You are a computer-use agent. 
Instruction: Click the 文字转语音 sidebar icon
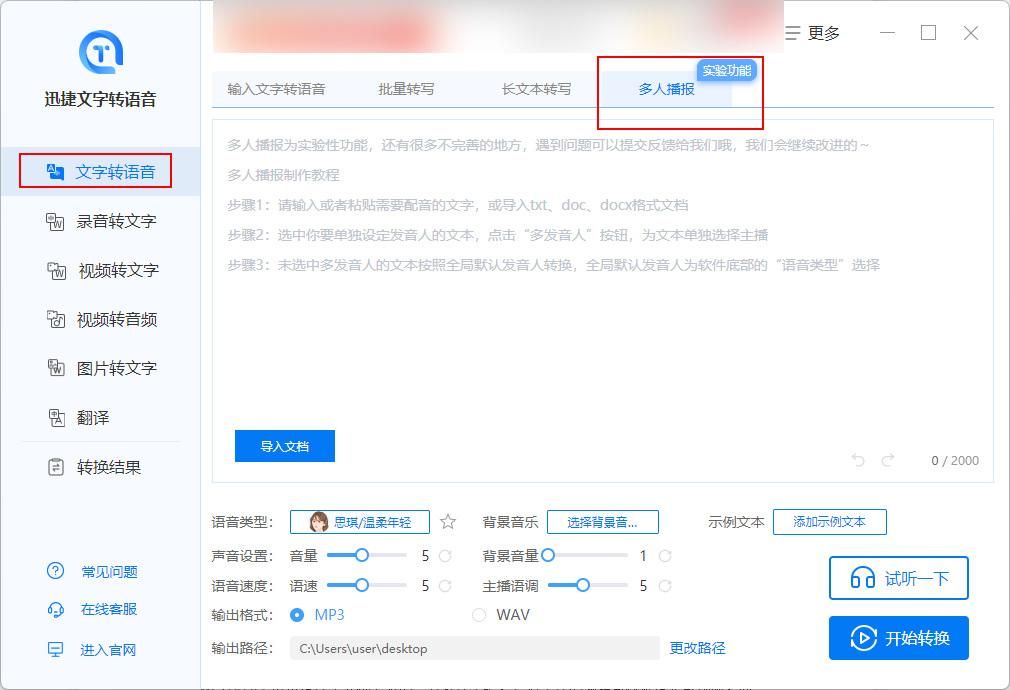(55, 172)
